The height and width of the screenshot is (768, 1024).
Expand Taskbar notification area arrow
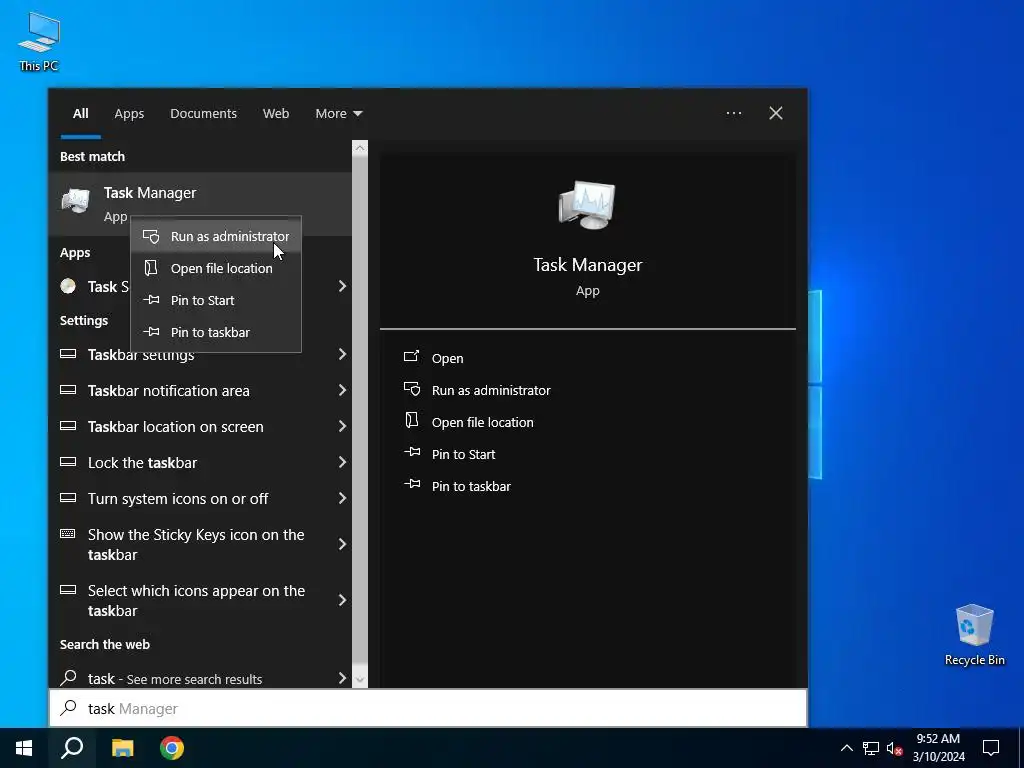point(342,390)
